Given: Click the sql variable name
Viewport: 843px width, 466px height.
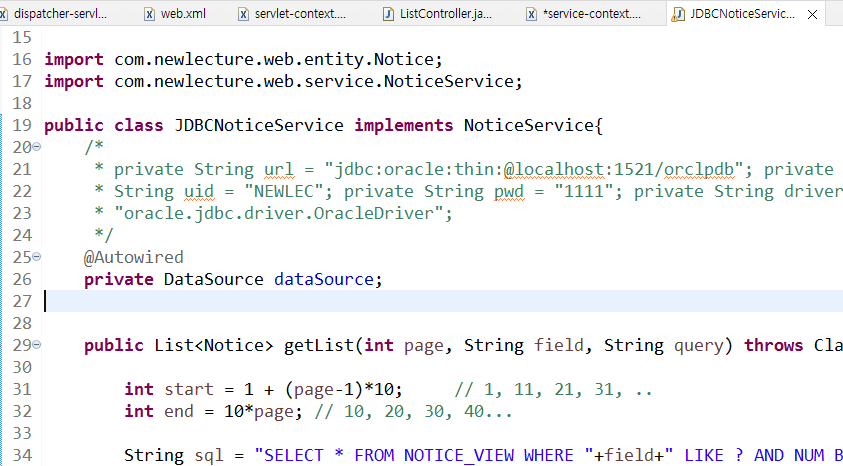Looking at the screenshot, I should pyautogui.click(x=209, y=455).
